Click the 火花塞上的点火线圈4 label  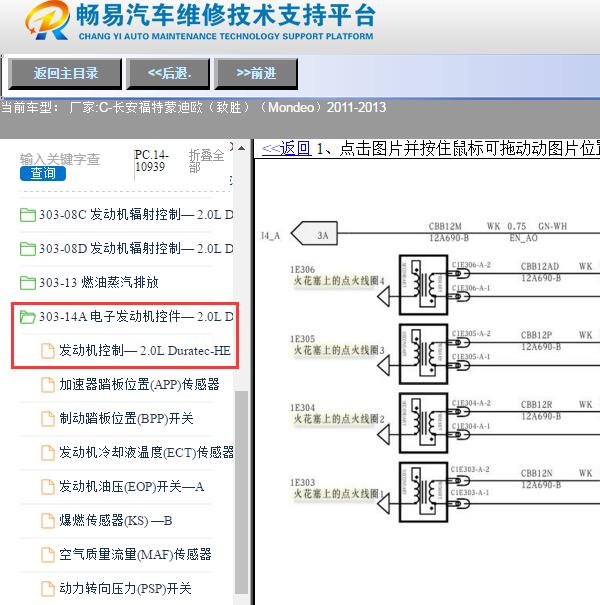(x=339, y=281)
